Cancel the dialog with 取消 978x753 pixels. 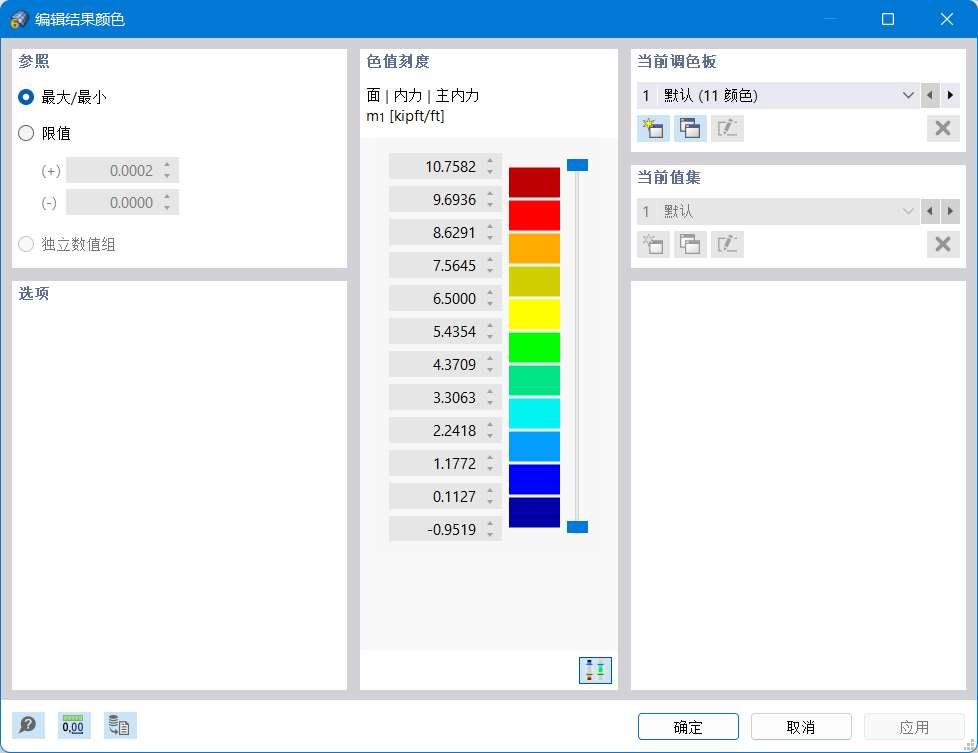click(x=800, y=727)
